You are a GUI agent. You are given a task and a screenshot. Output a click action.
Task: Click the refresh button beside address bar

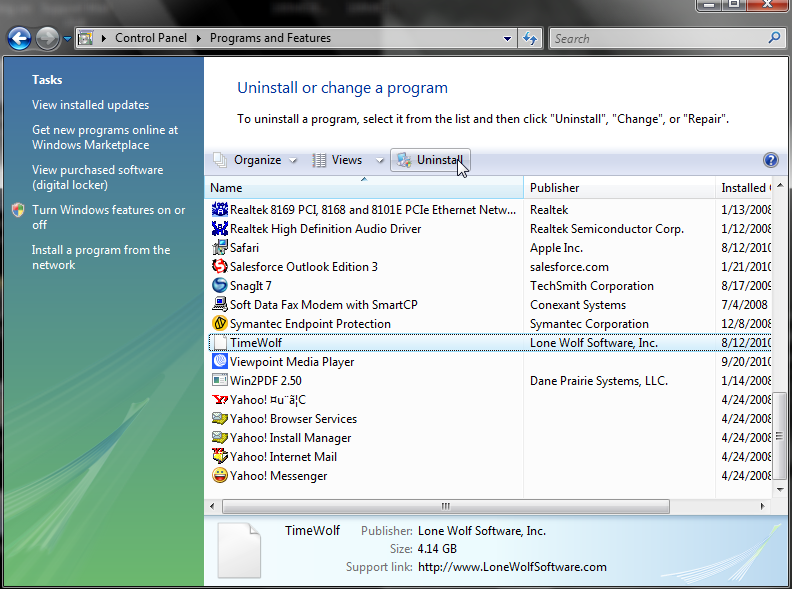pos(530,39)
